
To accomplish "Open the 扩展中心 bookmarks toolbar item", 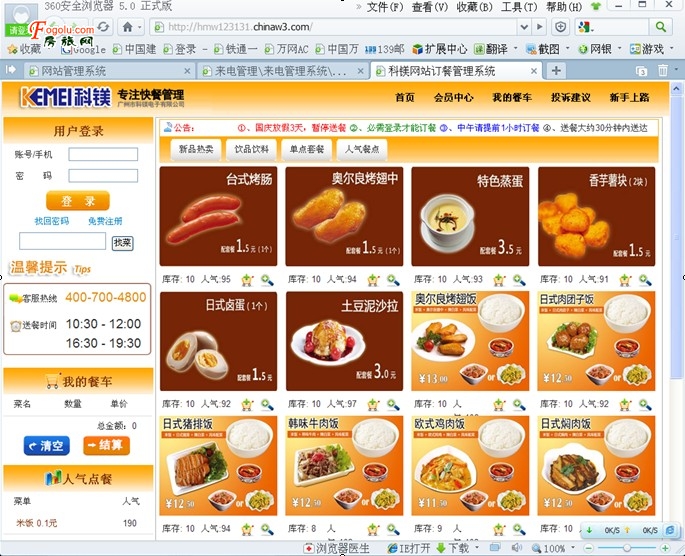I will coord(438,48).
